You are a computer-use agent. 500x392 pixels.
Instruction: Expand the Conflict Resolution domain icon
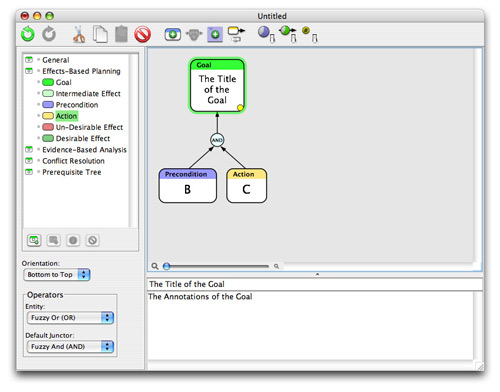29,161
